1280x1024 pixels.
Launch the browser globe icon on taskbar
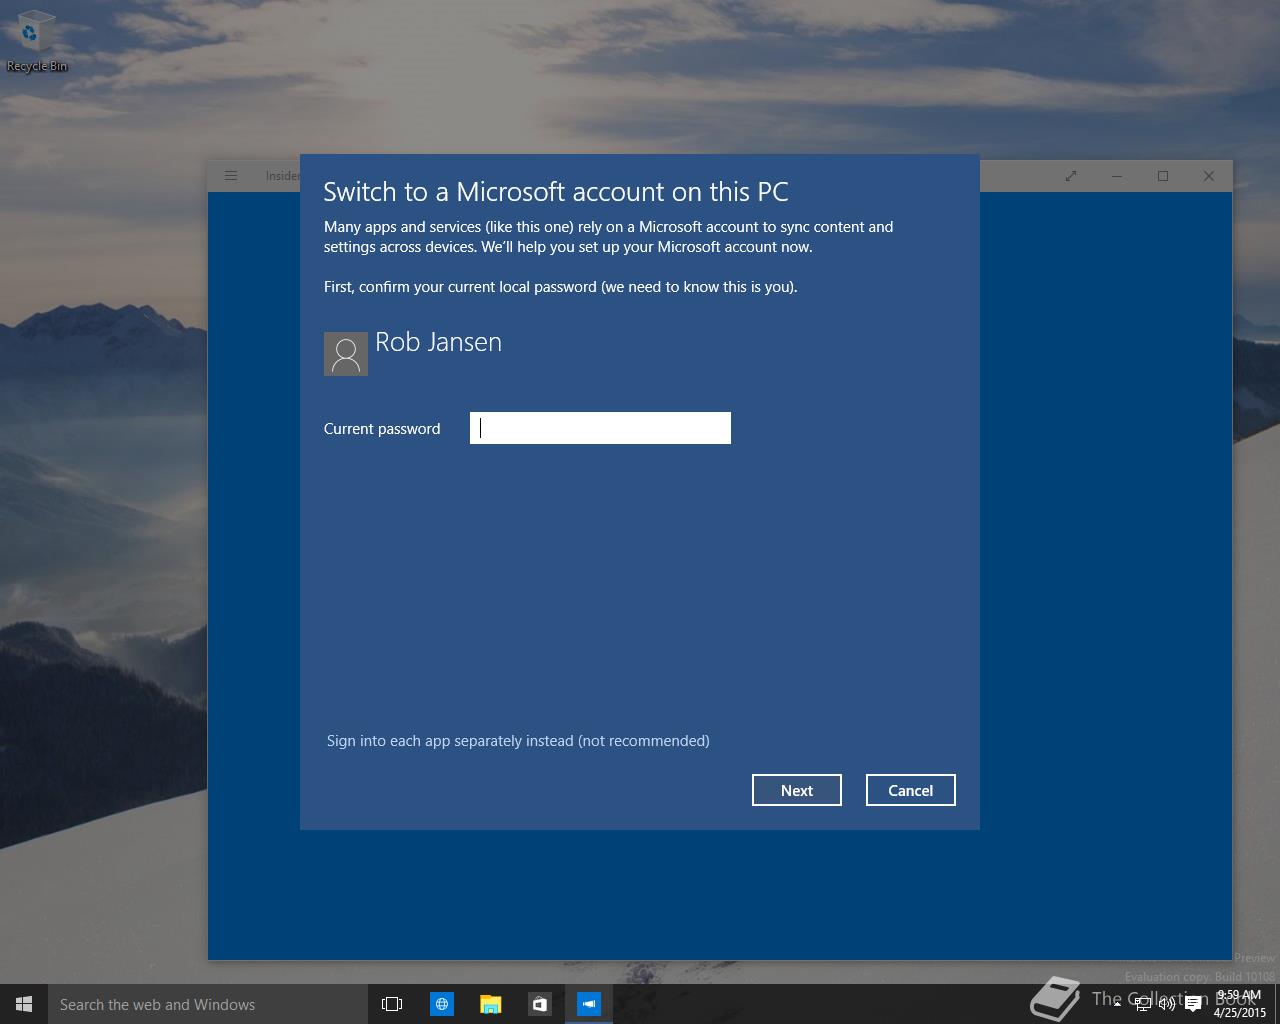(441, 1004)
